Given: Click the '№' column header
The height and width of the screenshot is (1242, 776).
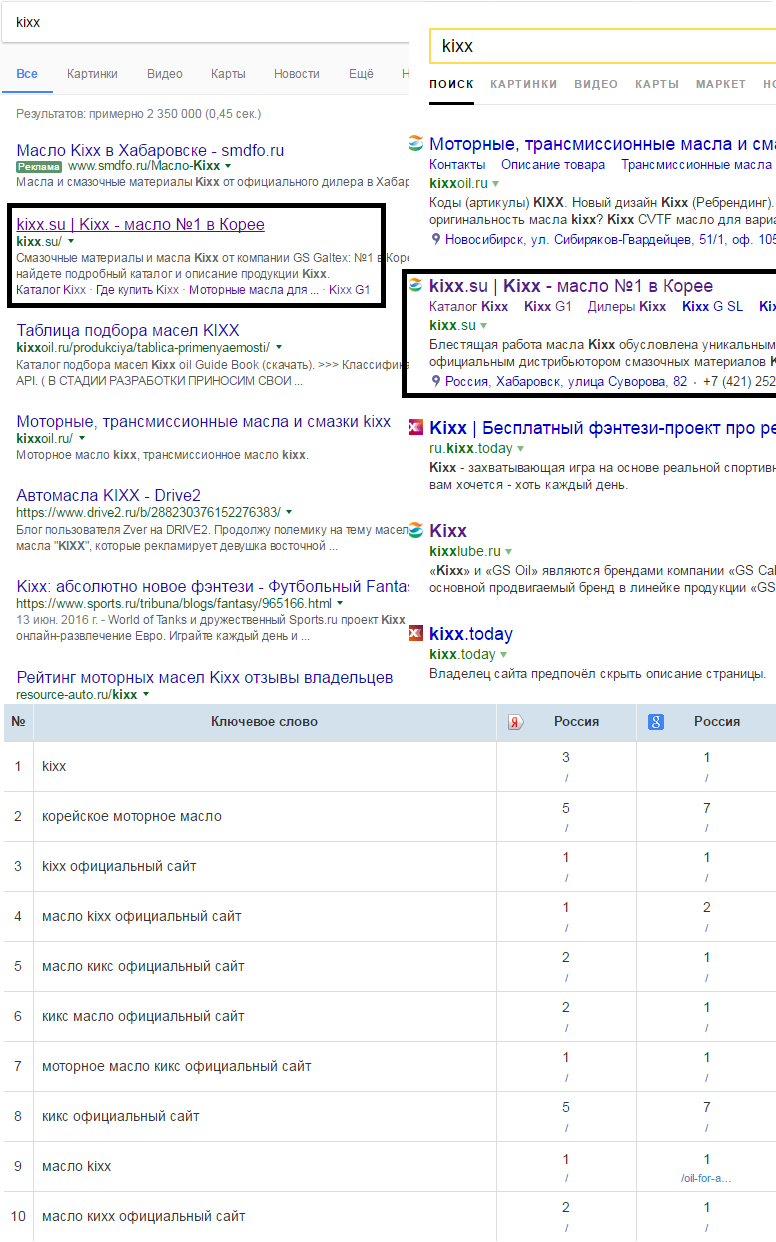Looking at the screenshot, I should point(18,721).
